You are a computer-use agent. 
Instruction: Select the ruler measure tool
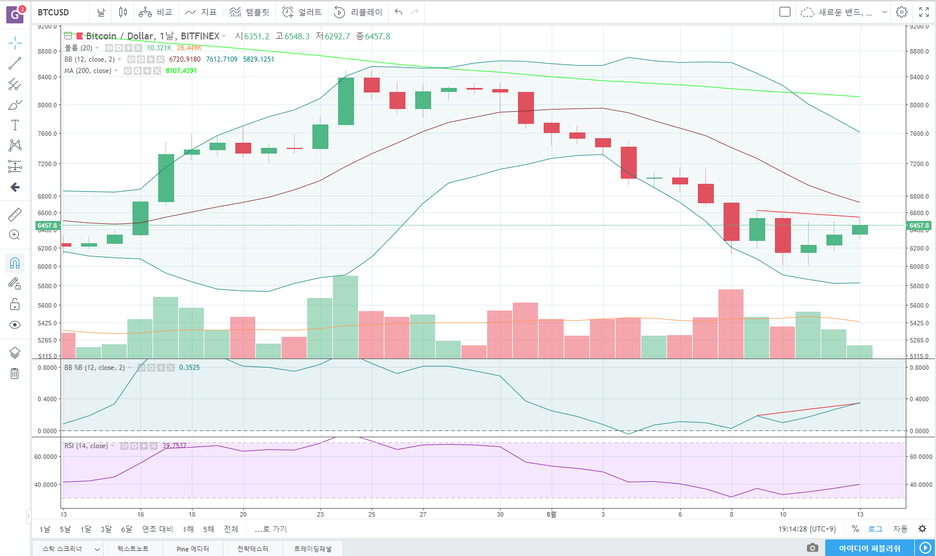tap(15, 214)
